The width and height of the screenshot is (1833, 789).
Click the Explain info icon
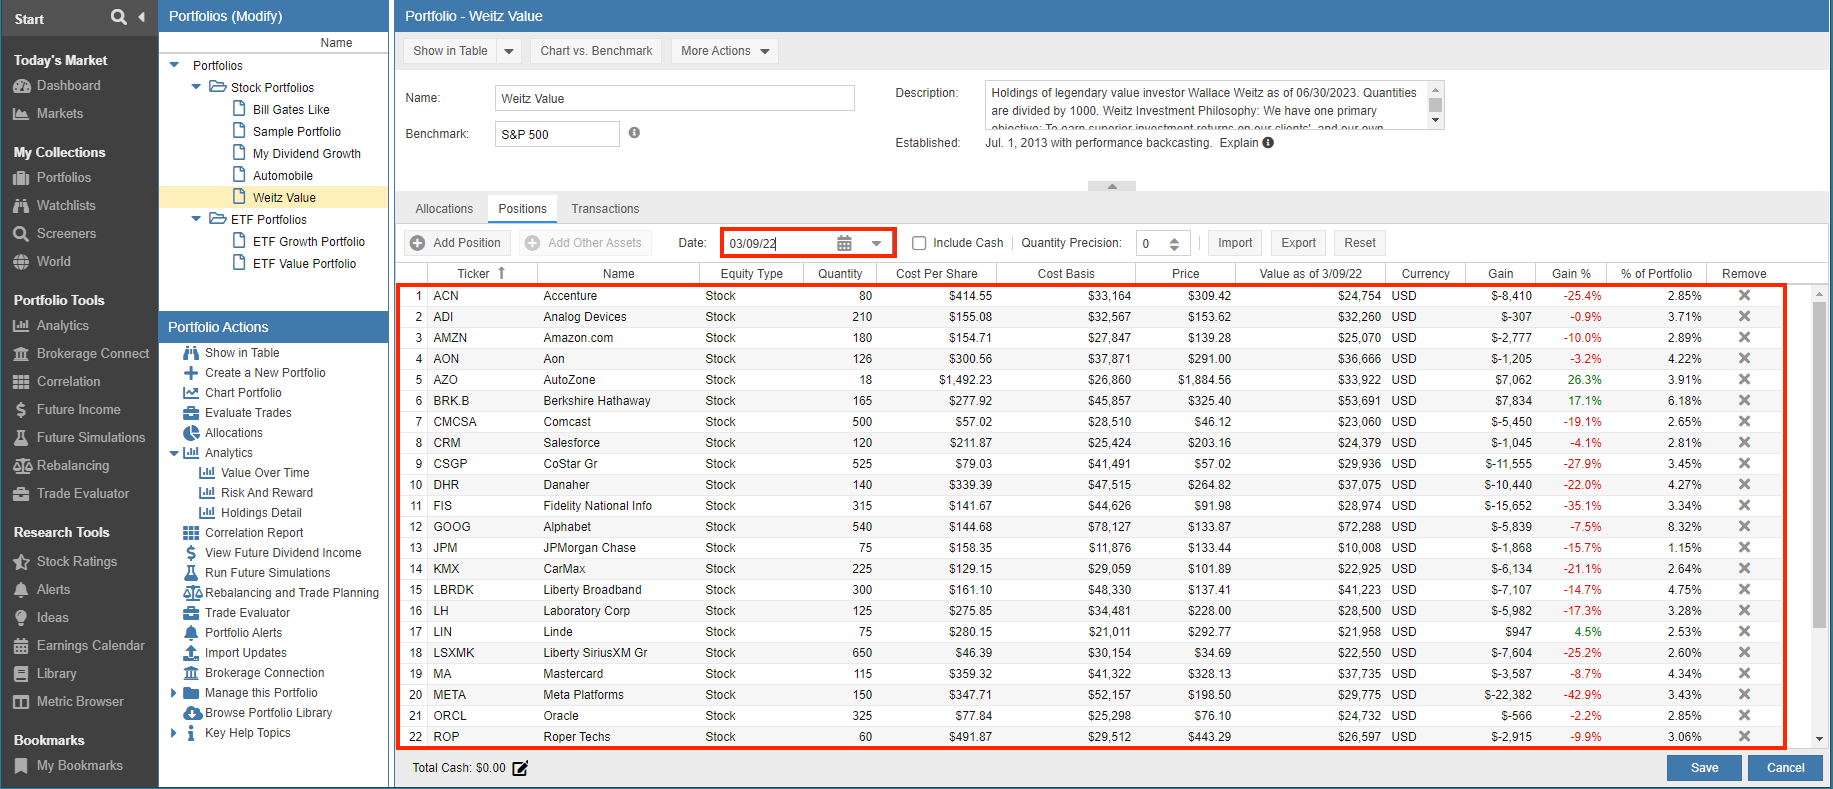click(x=1268, y=143)
